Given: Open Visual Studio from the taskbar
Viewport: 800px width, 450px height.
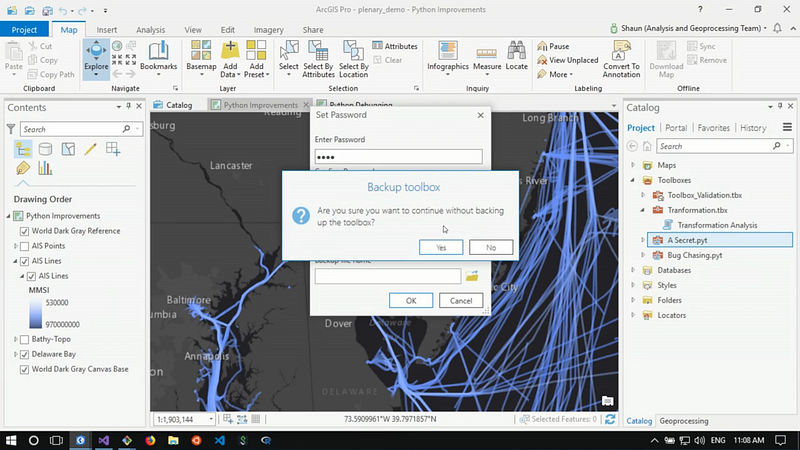Looking at the screenshot, I should click(104, 440).
